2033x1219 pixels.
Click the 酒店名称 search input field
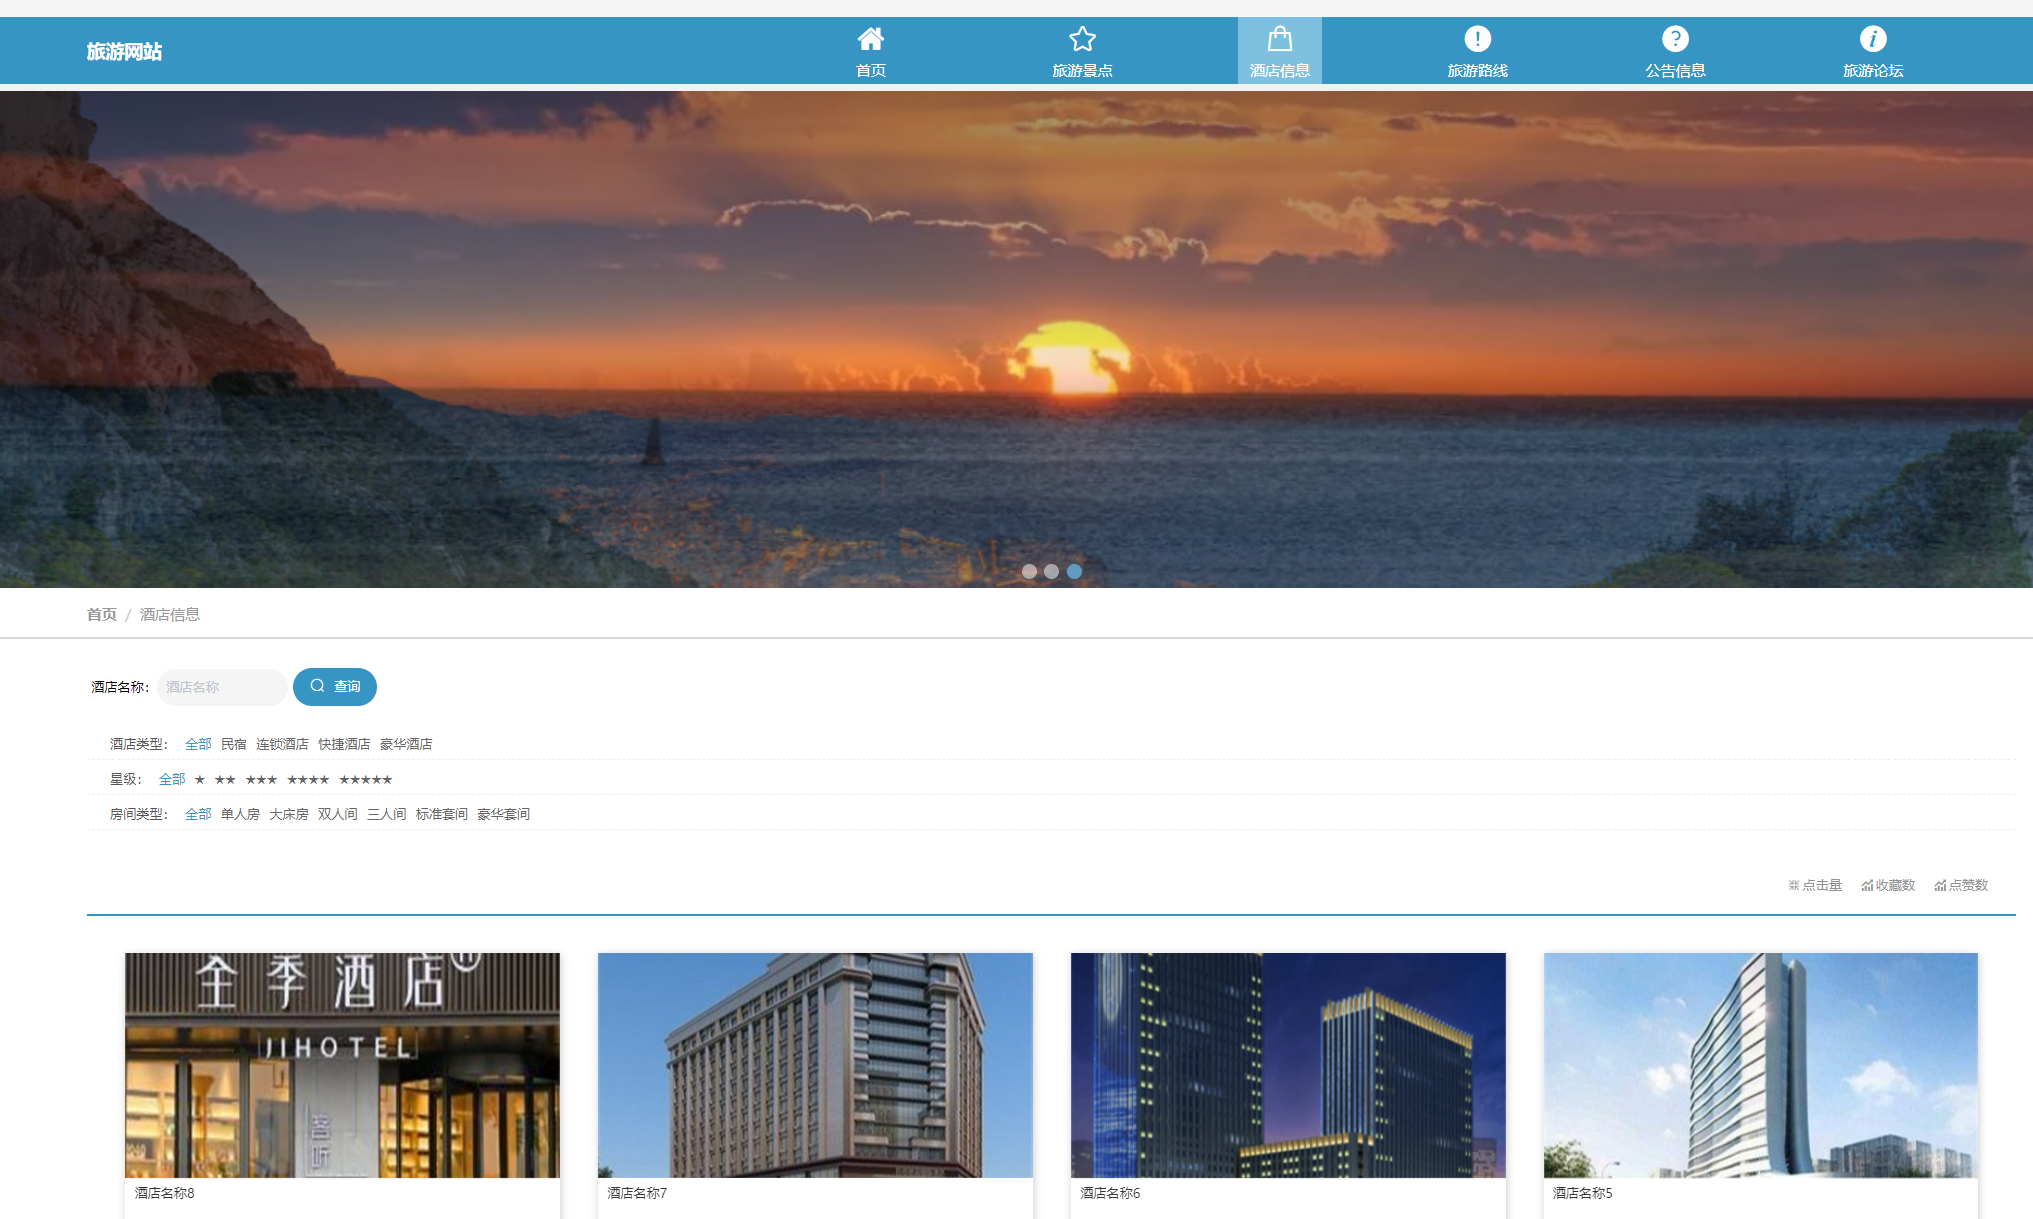pos(221,687)
